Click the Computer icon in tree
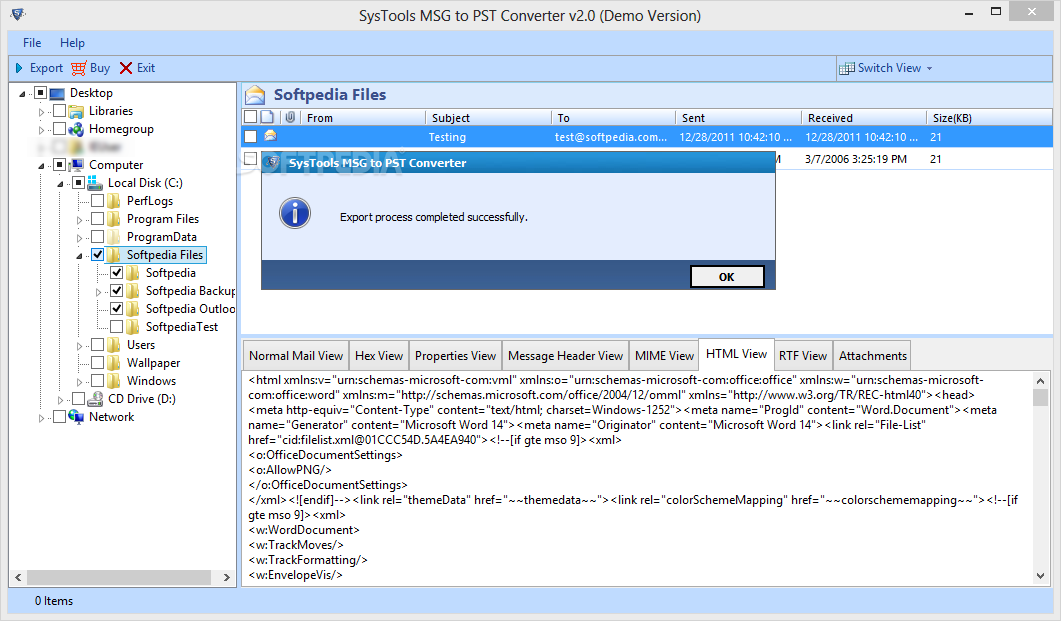Viewport: 1061px width, 621px height. (x=76, y=164)
